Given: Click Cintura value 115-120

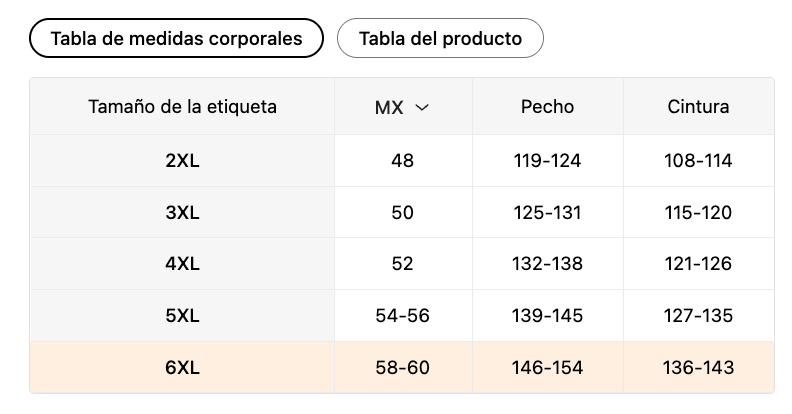Looking at the screenshot, I should click(698, 213).
